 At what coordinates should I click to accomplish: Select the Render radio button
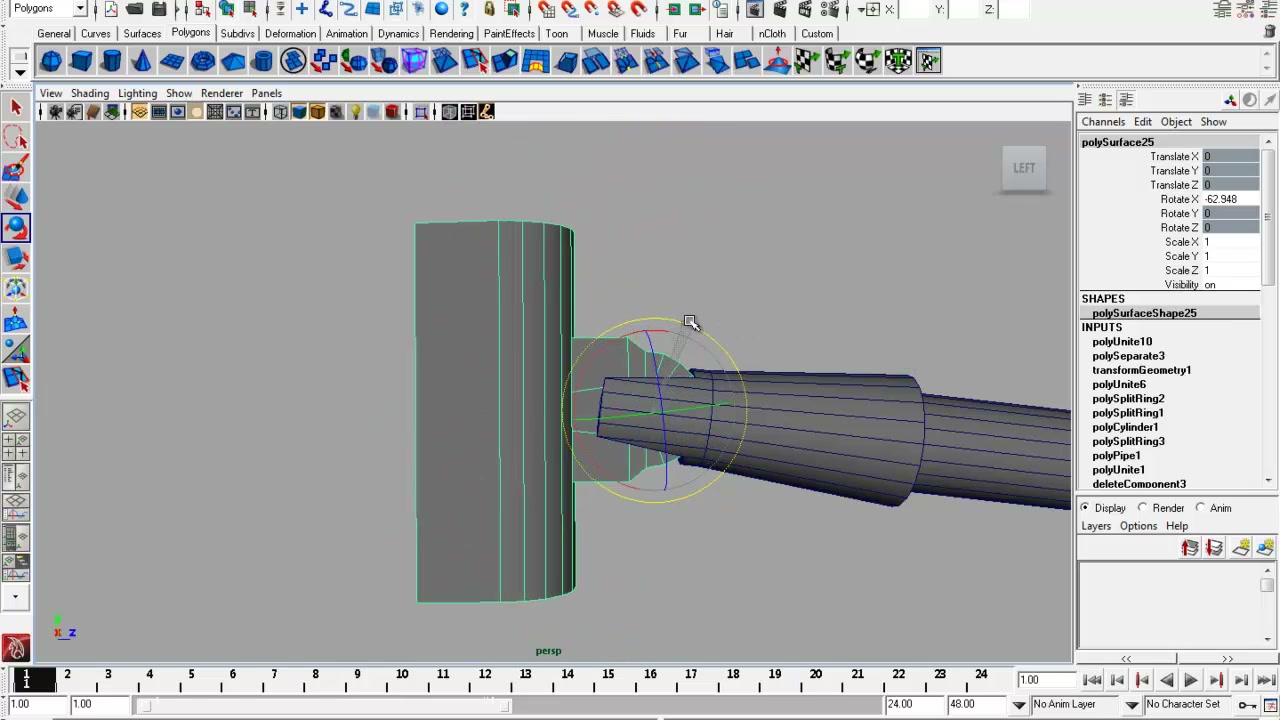tap(1143, 508)
